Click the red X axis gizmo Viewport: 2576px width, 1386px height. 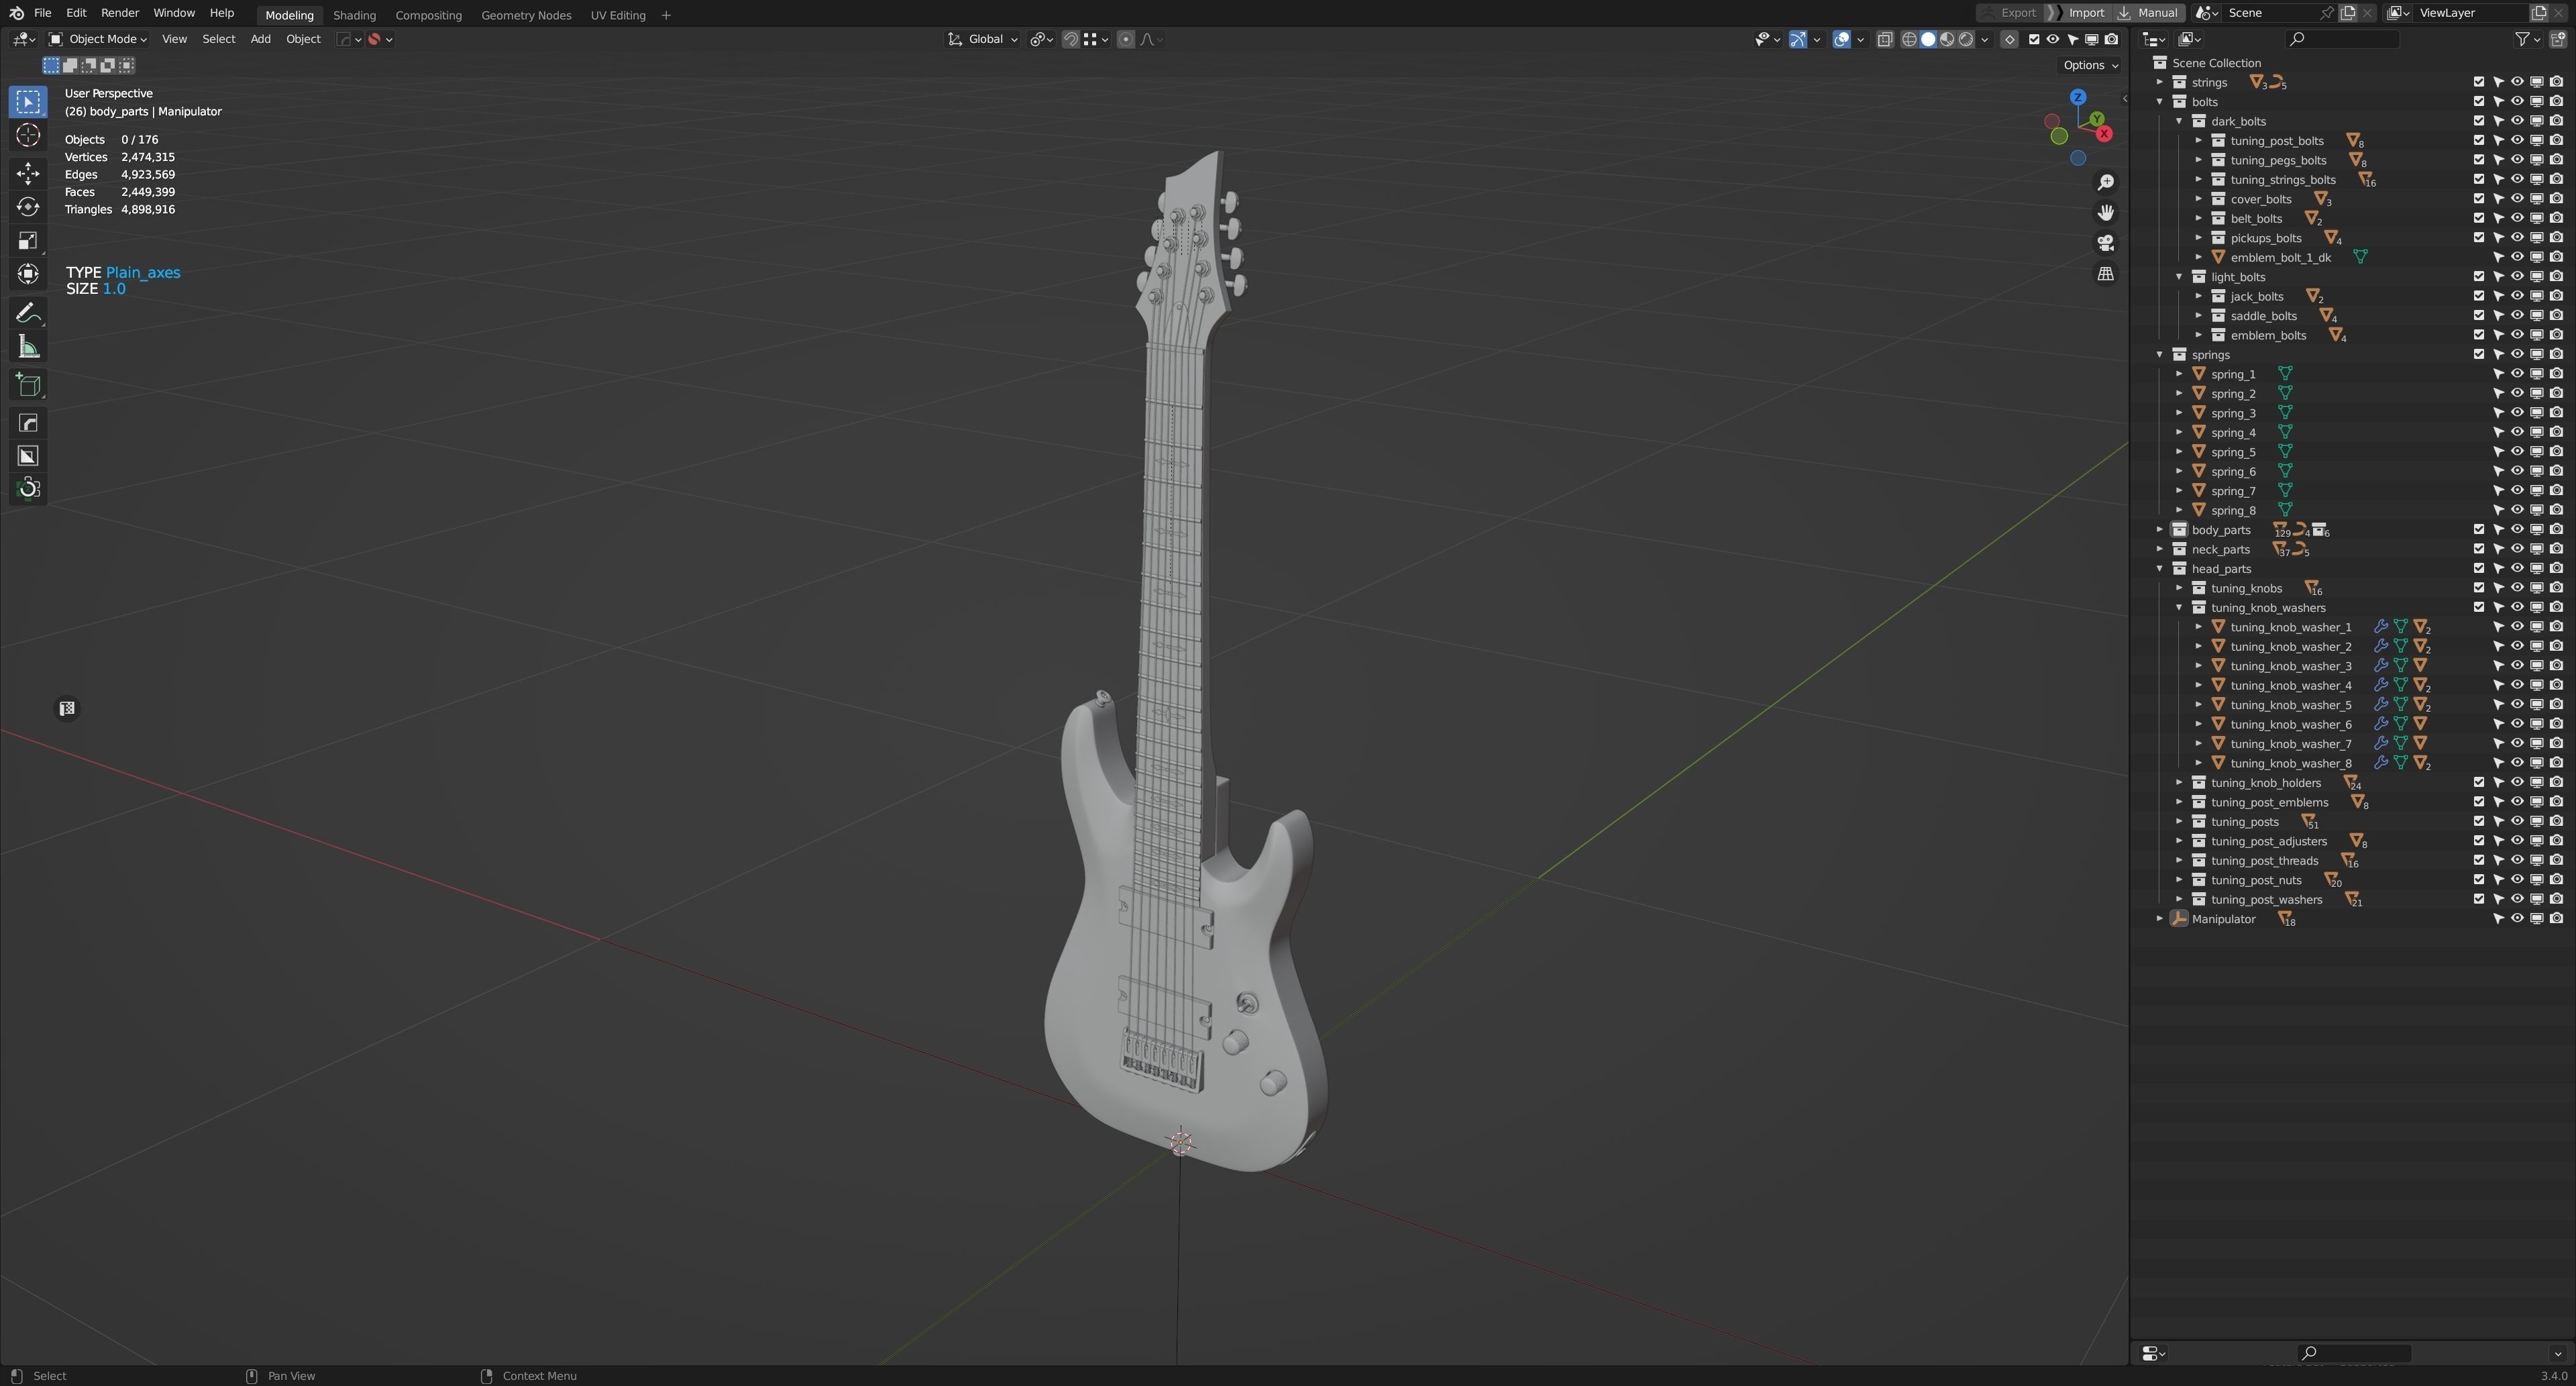pos(2104,133)
